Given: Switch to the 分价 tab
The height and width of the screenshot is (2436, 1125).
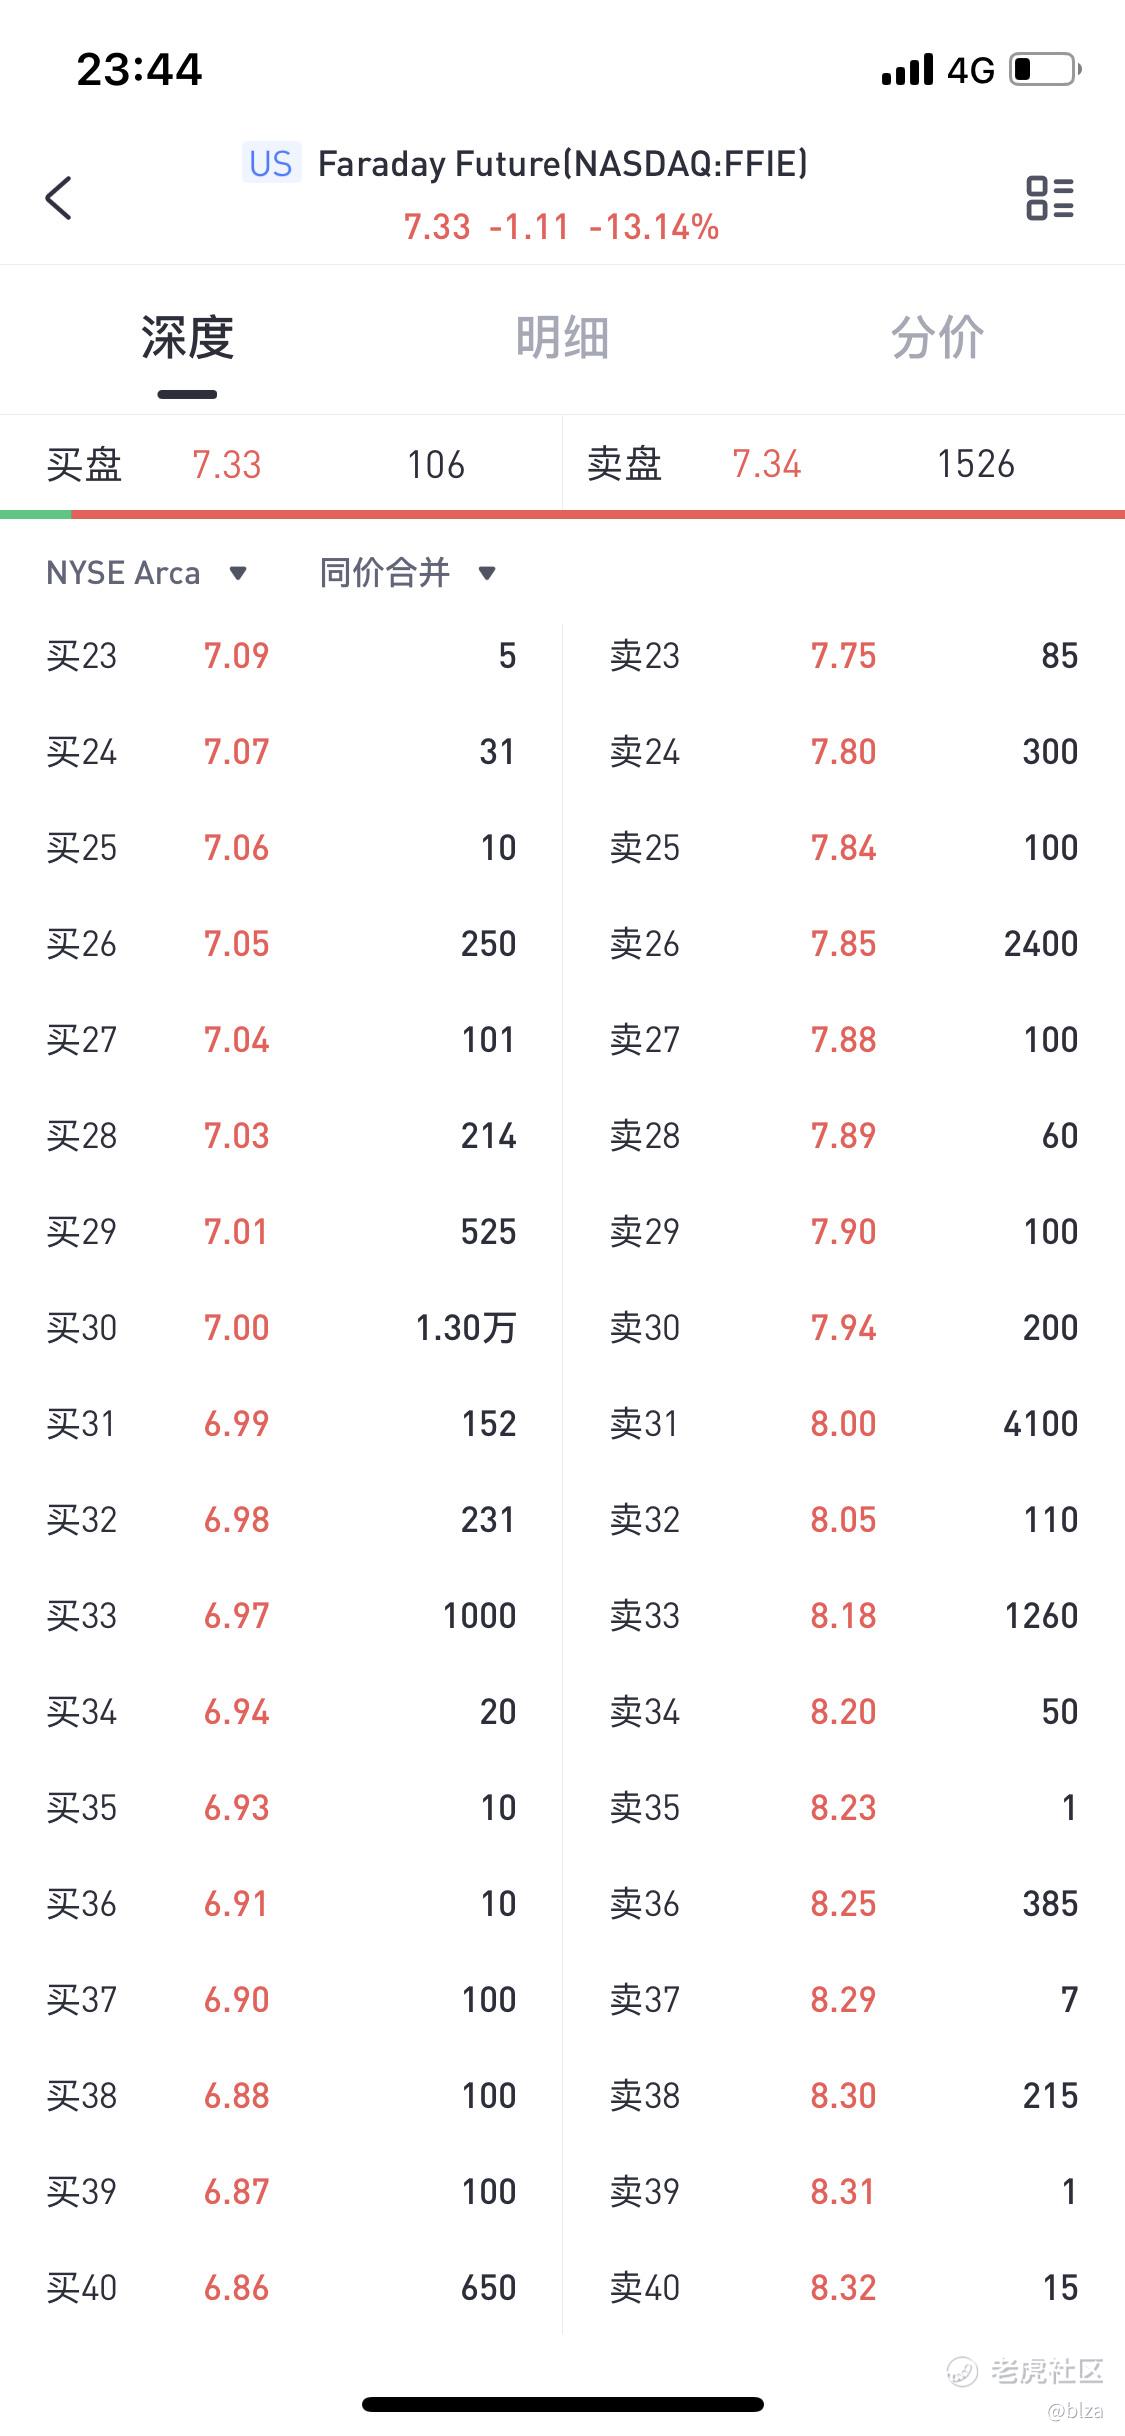Looking at the screenshot, I should click(937, 337).
